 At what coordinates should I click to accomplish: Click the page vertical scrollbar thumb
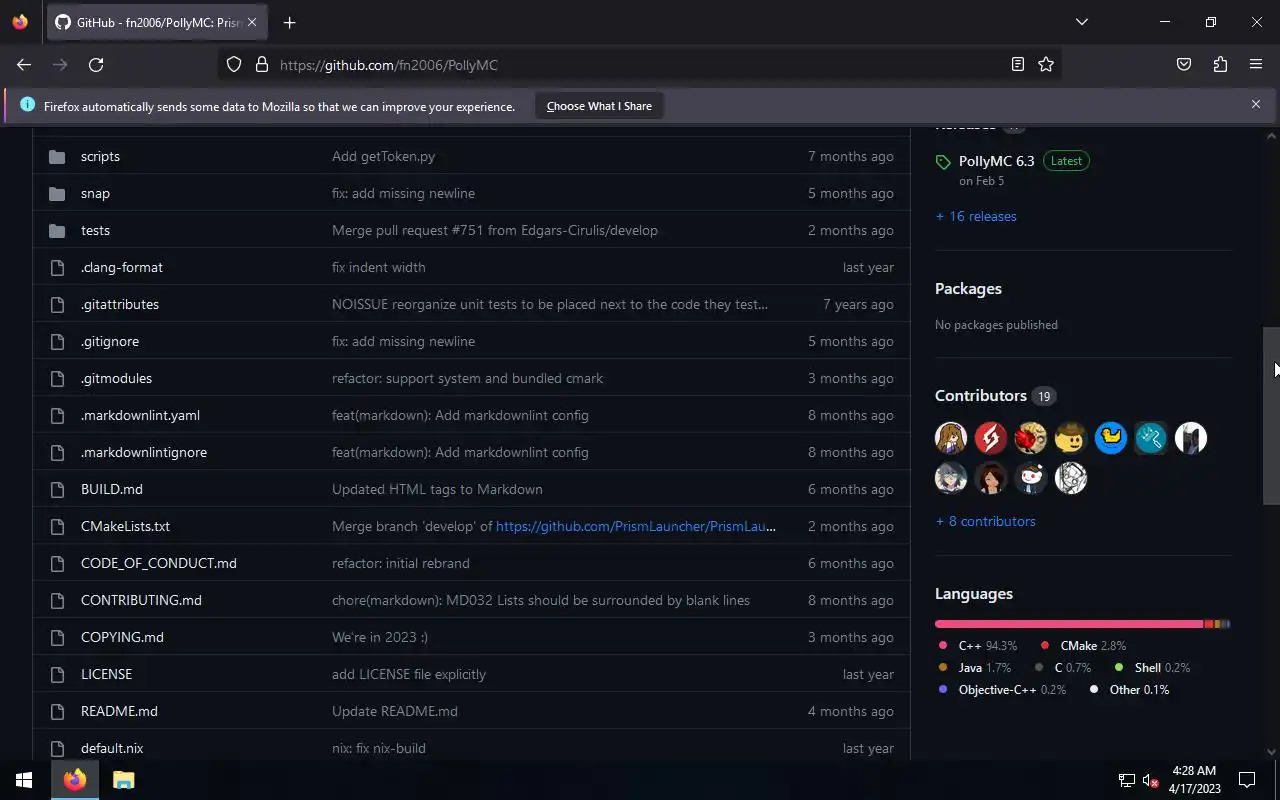tap(1271, 415)
